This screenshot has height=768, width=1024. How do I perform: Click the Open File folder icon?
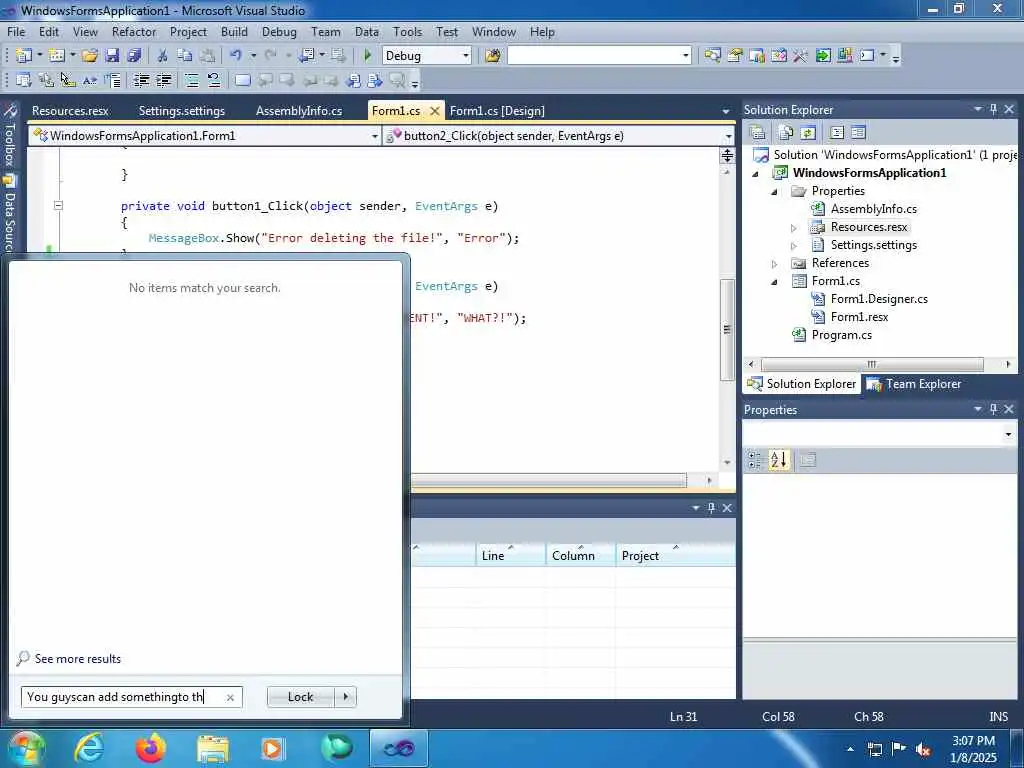[89, 56]
